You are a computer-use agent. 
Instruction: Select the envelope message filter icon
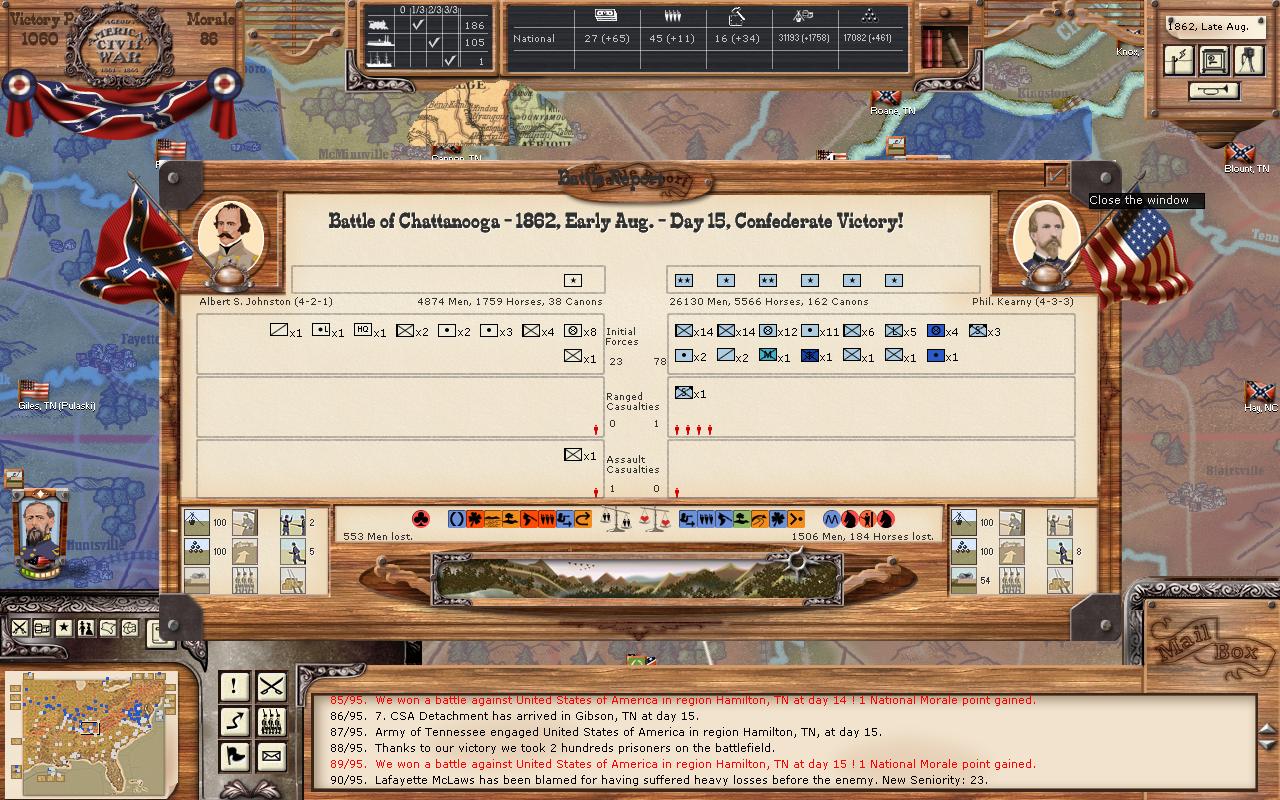click(x=271, y=756)
